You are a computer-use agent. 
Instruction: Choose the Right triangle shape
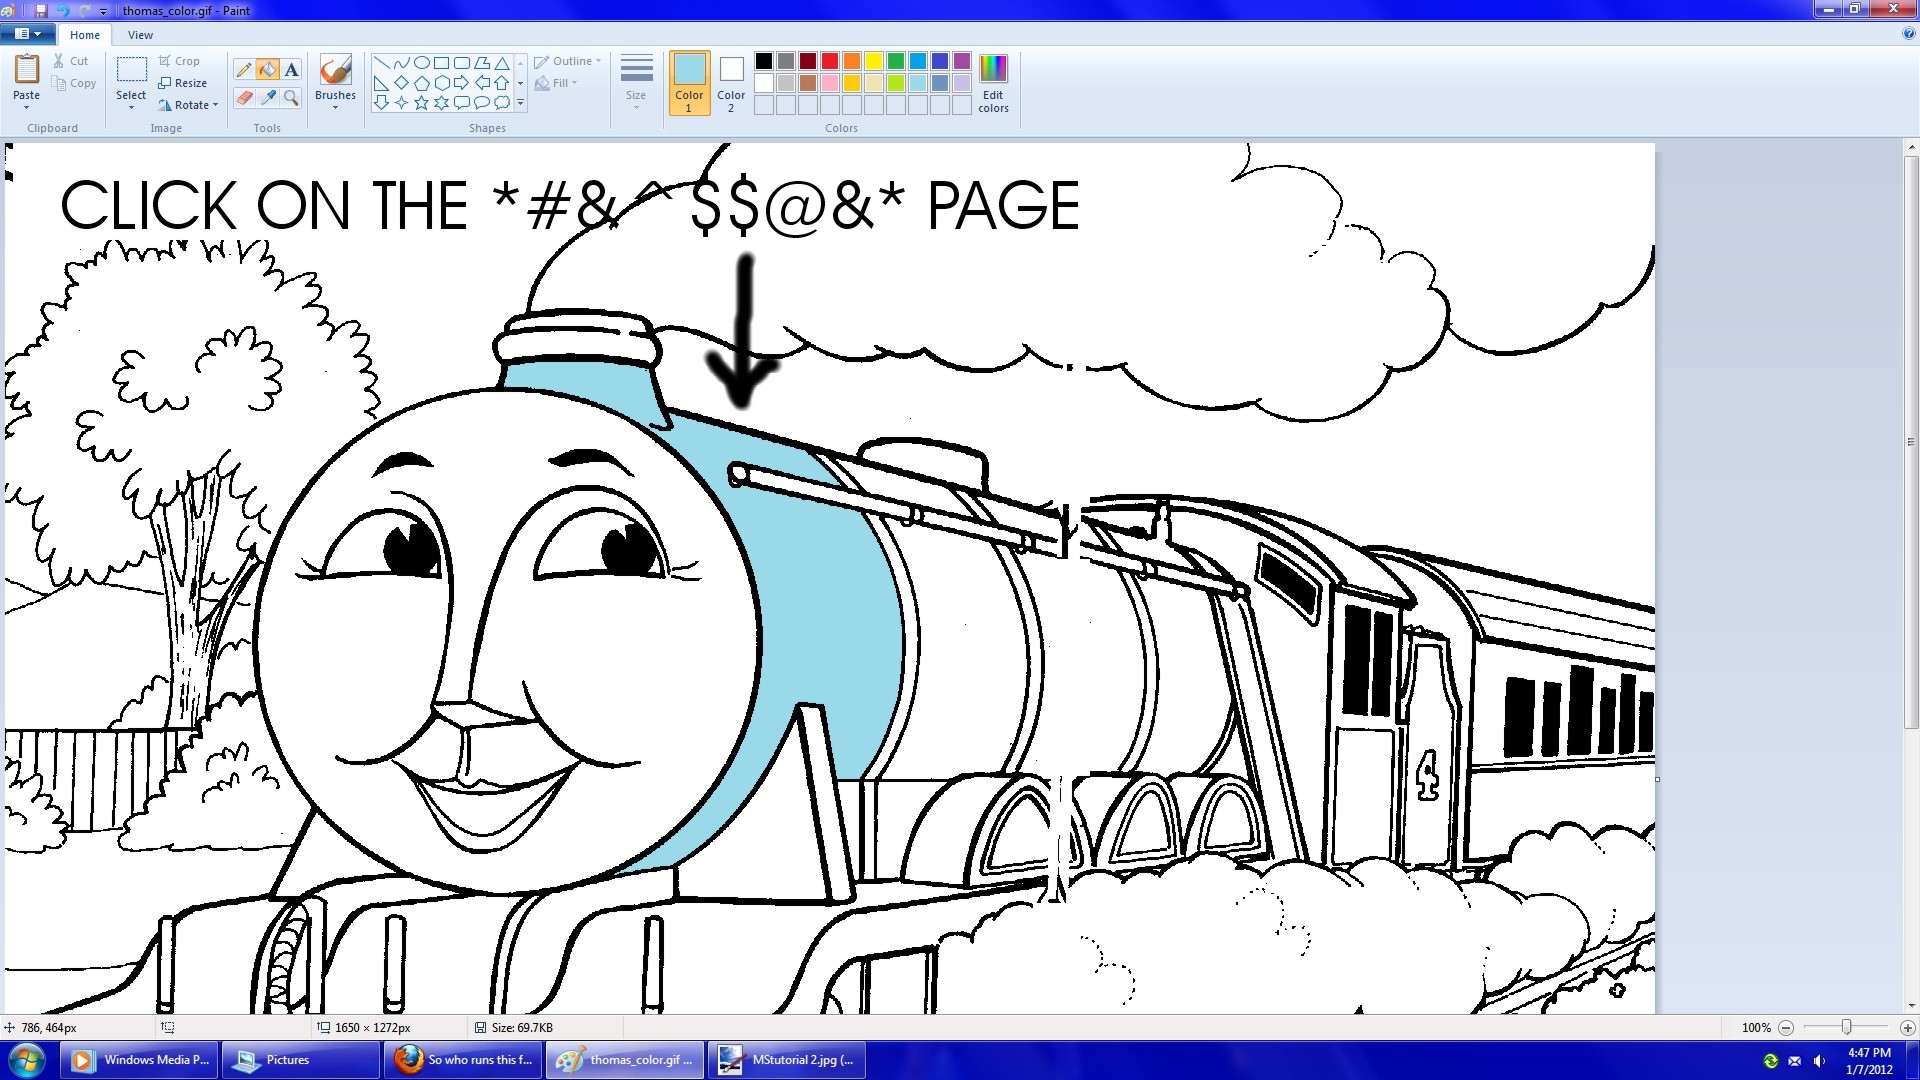(x=381, y=82)
